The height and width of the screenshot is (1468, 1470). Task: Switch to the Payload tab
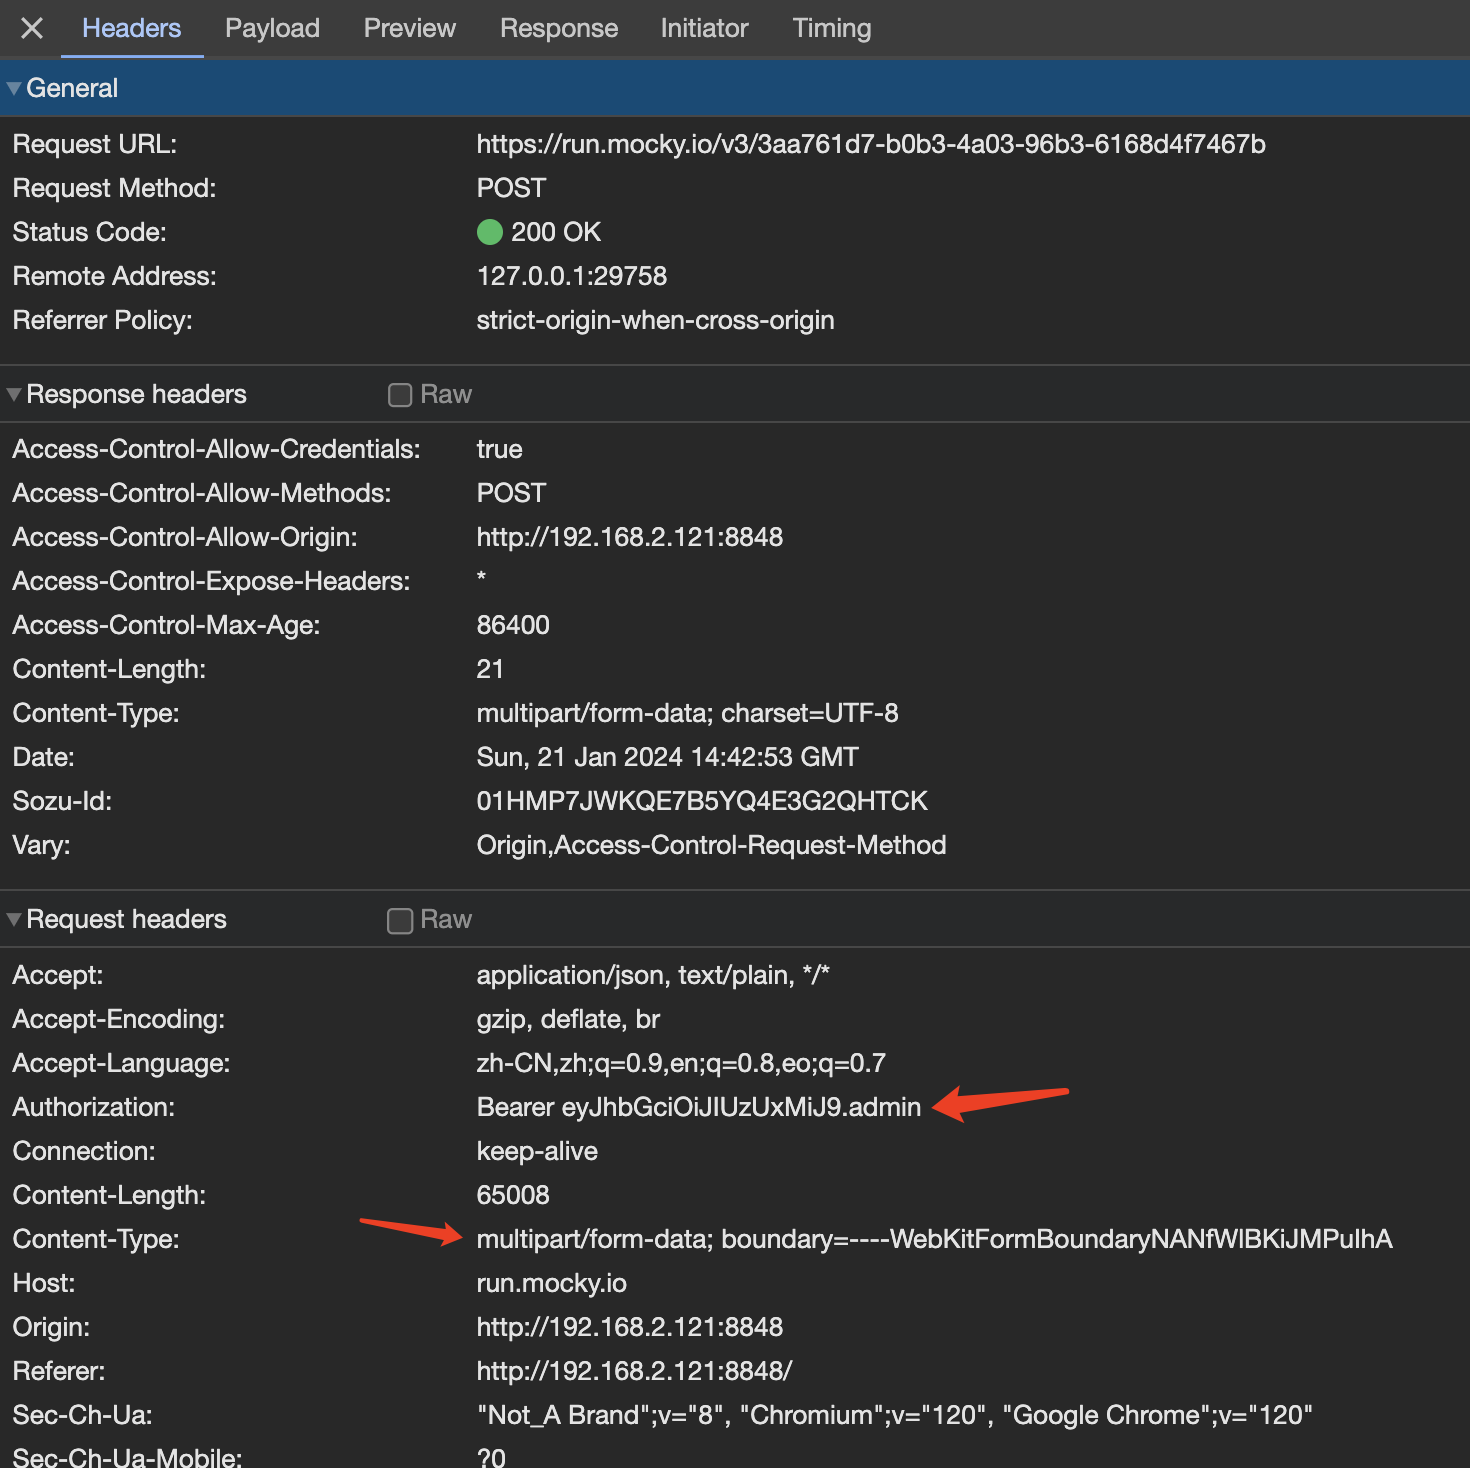coord(272,28)
